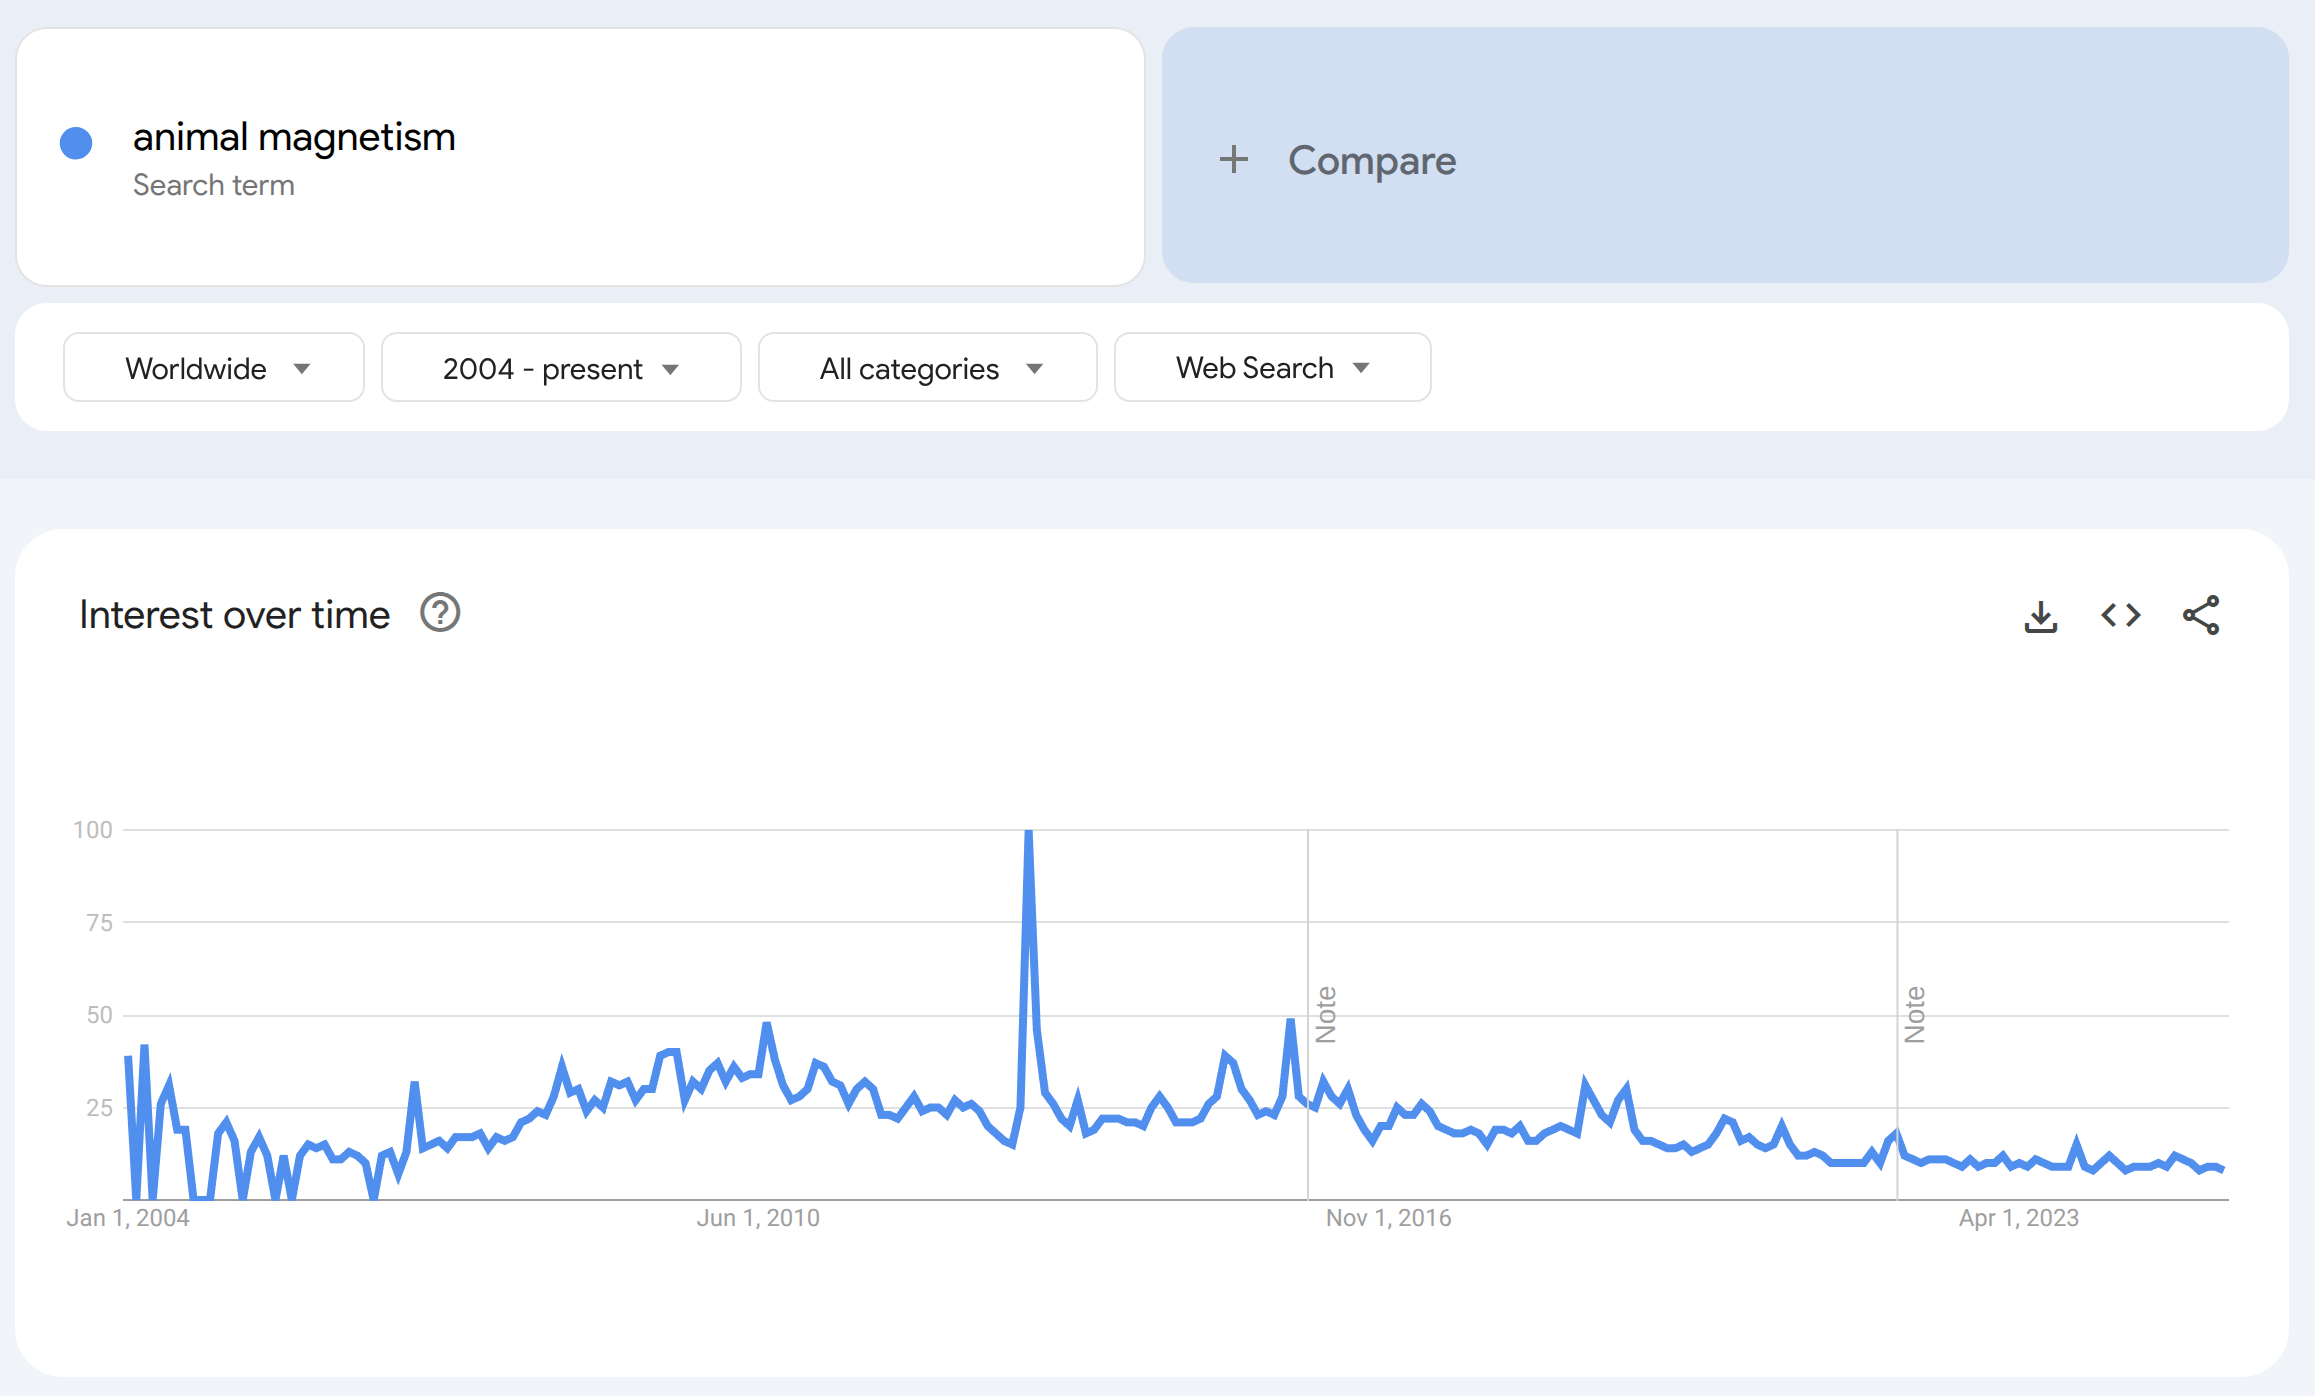
Task: Click the tallest peak on the chart
Action: [1028, 833]
